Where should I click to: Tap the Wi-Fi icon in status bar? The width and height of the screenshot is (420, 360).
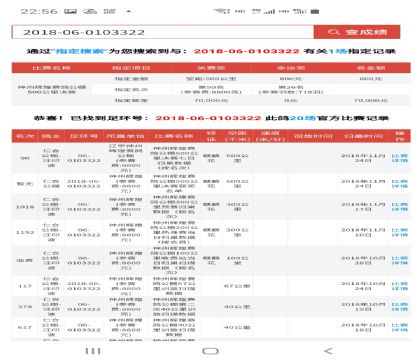(x=222, y=11)
